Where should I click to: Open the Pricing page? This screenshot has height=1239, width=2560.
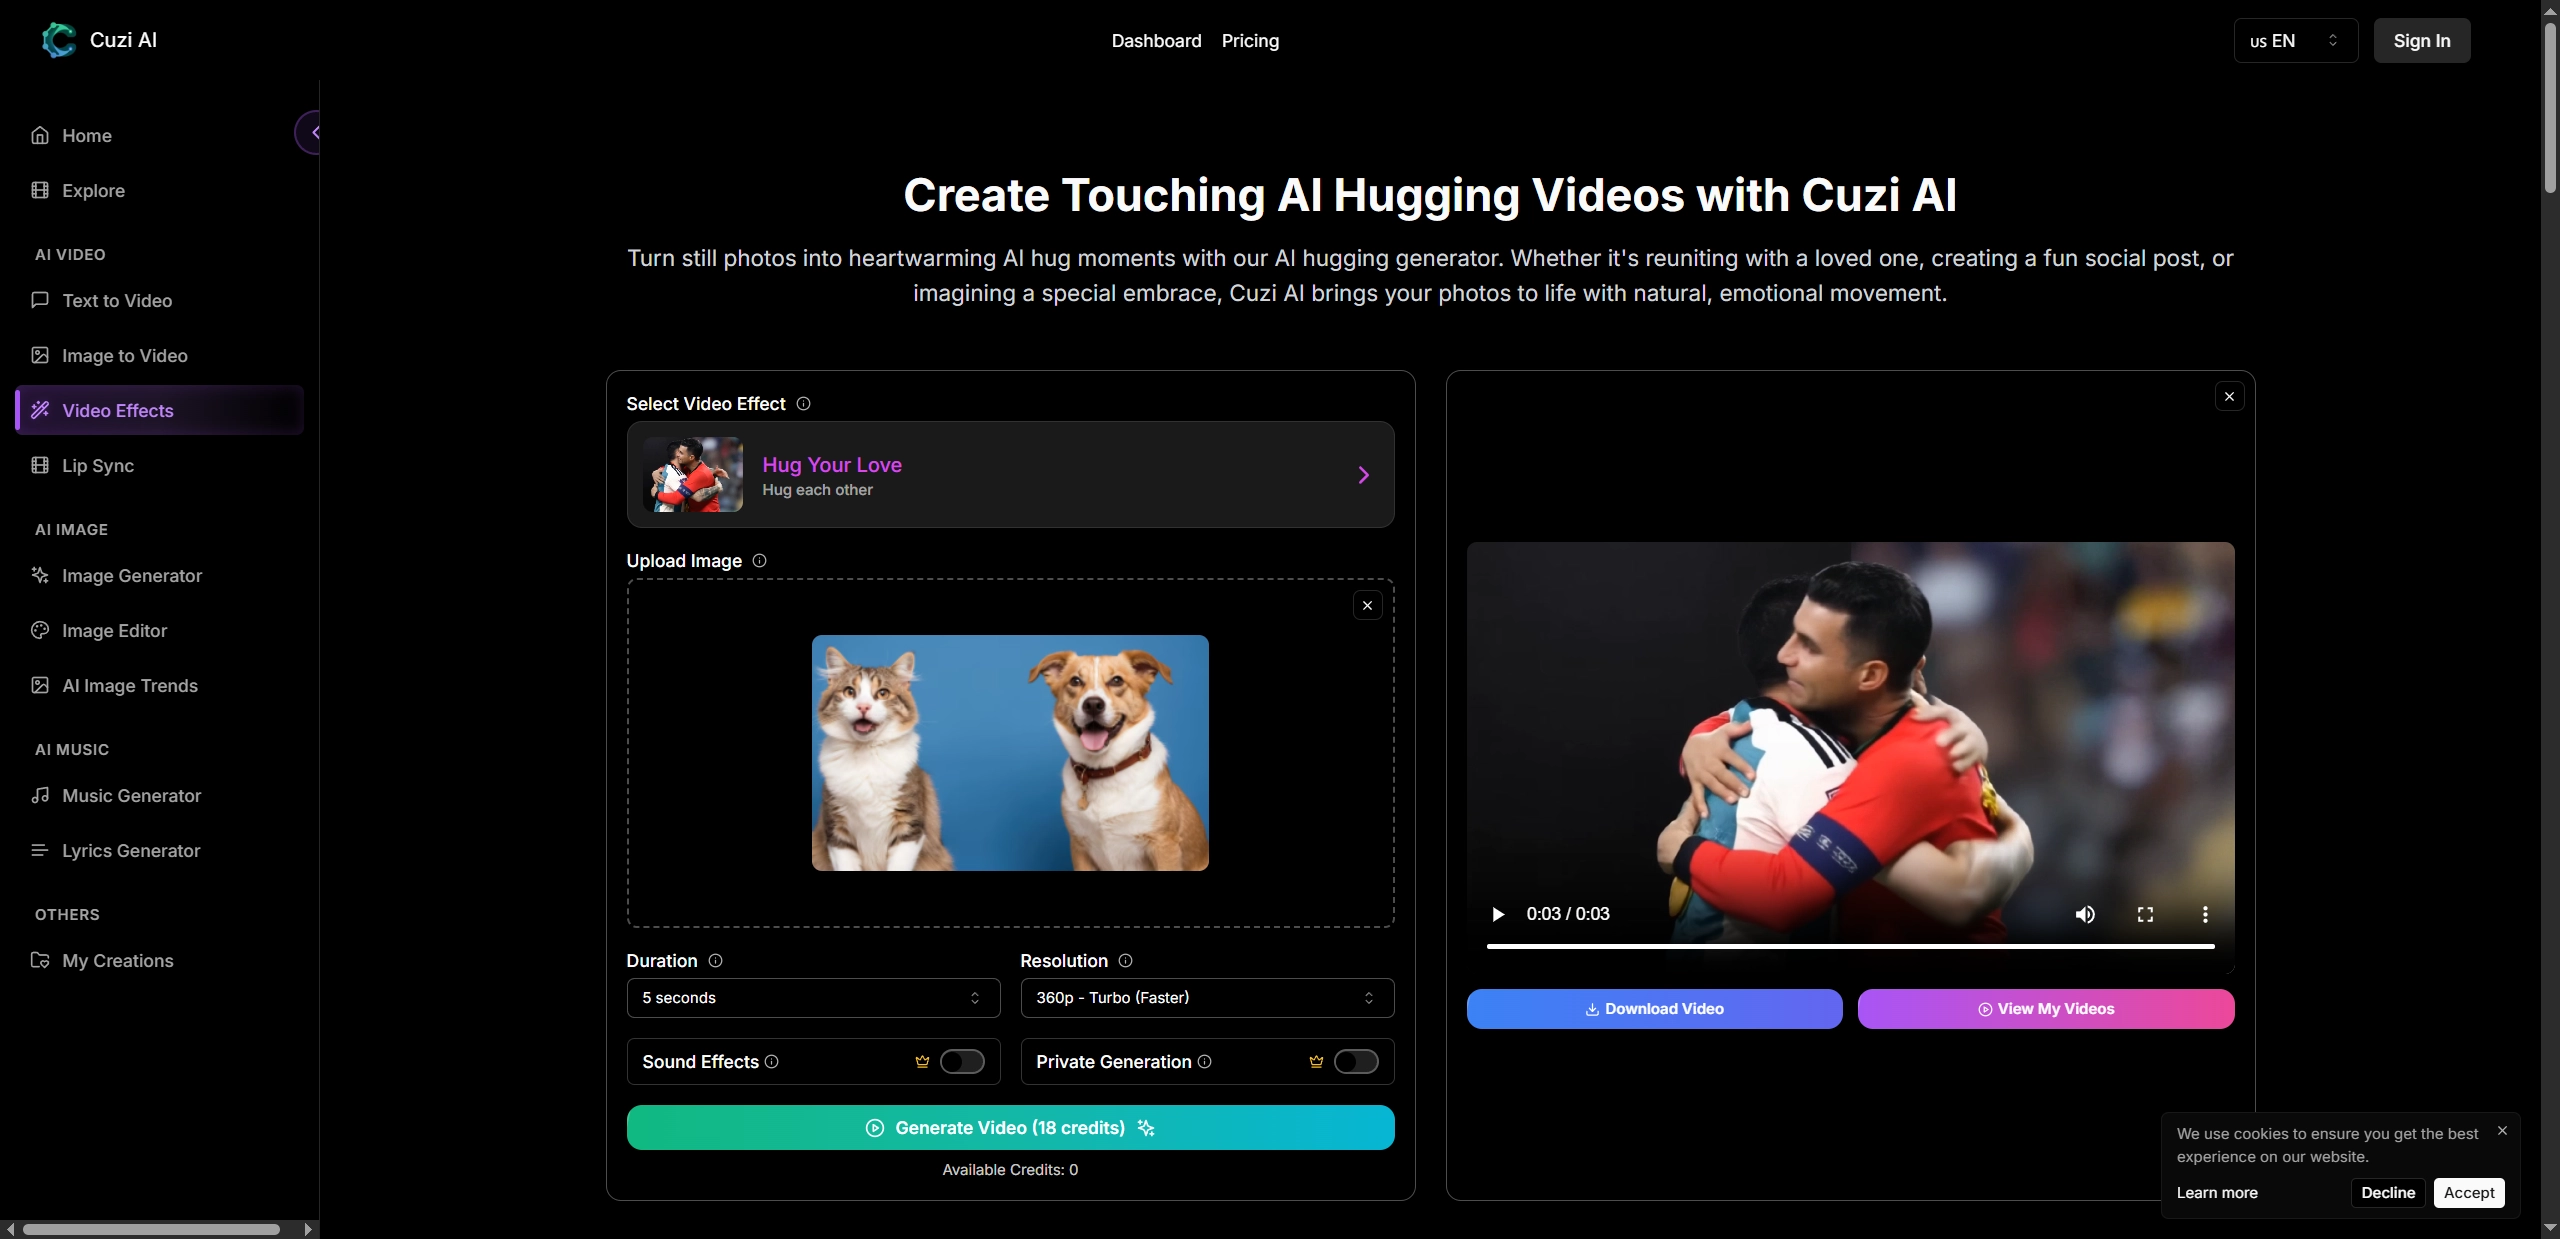point(1250,41)
